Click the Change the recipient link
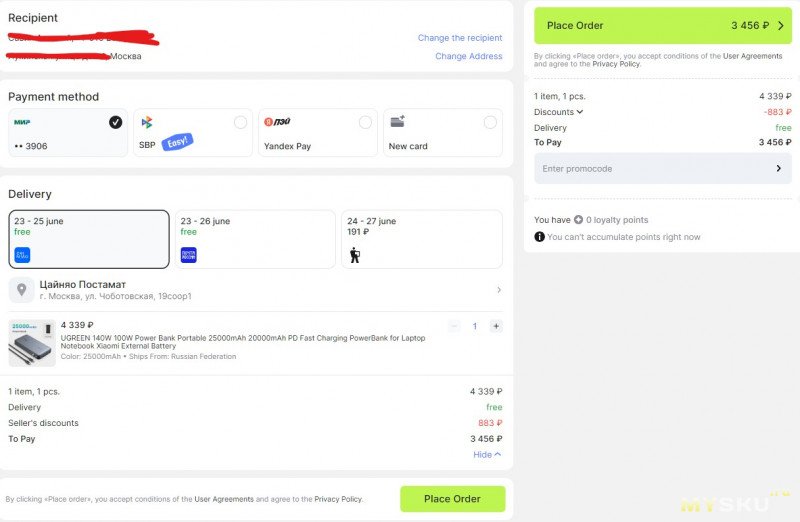This screenshot has height=522, width=800. coord(460,38)
